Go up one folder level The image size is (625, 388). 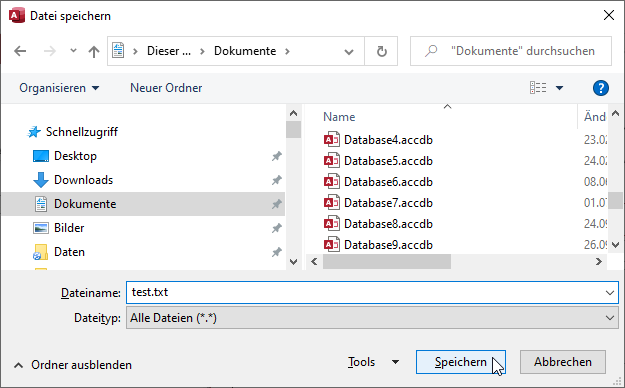click(94, 51)
